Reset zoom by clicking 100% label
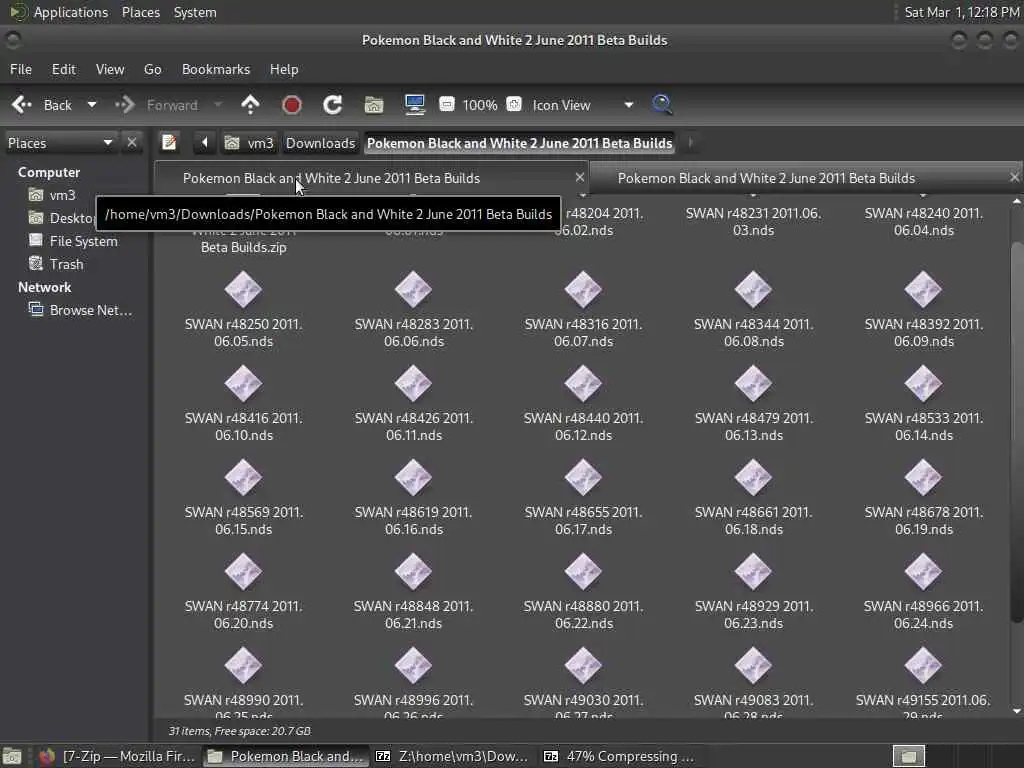This screenshot has height=768, width=1024. coord(480,105)
